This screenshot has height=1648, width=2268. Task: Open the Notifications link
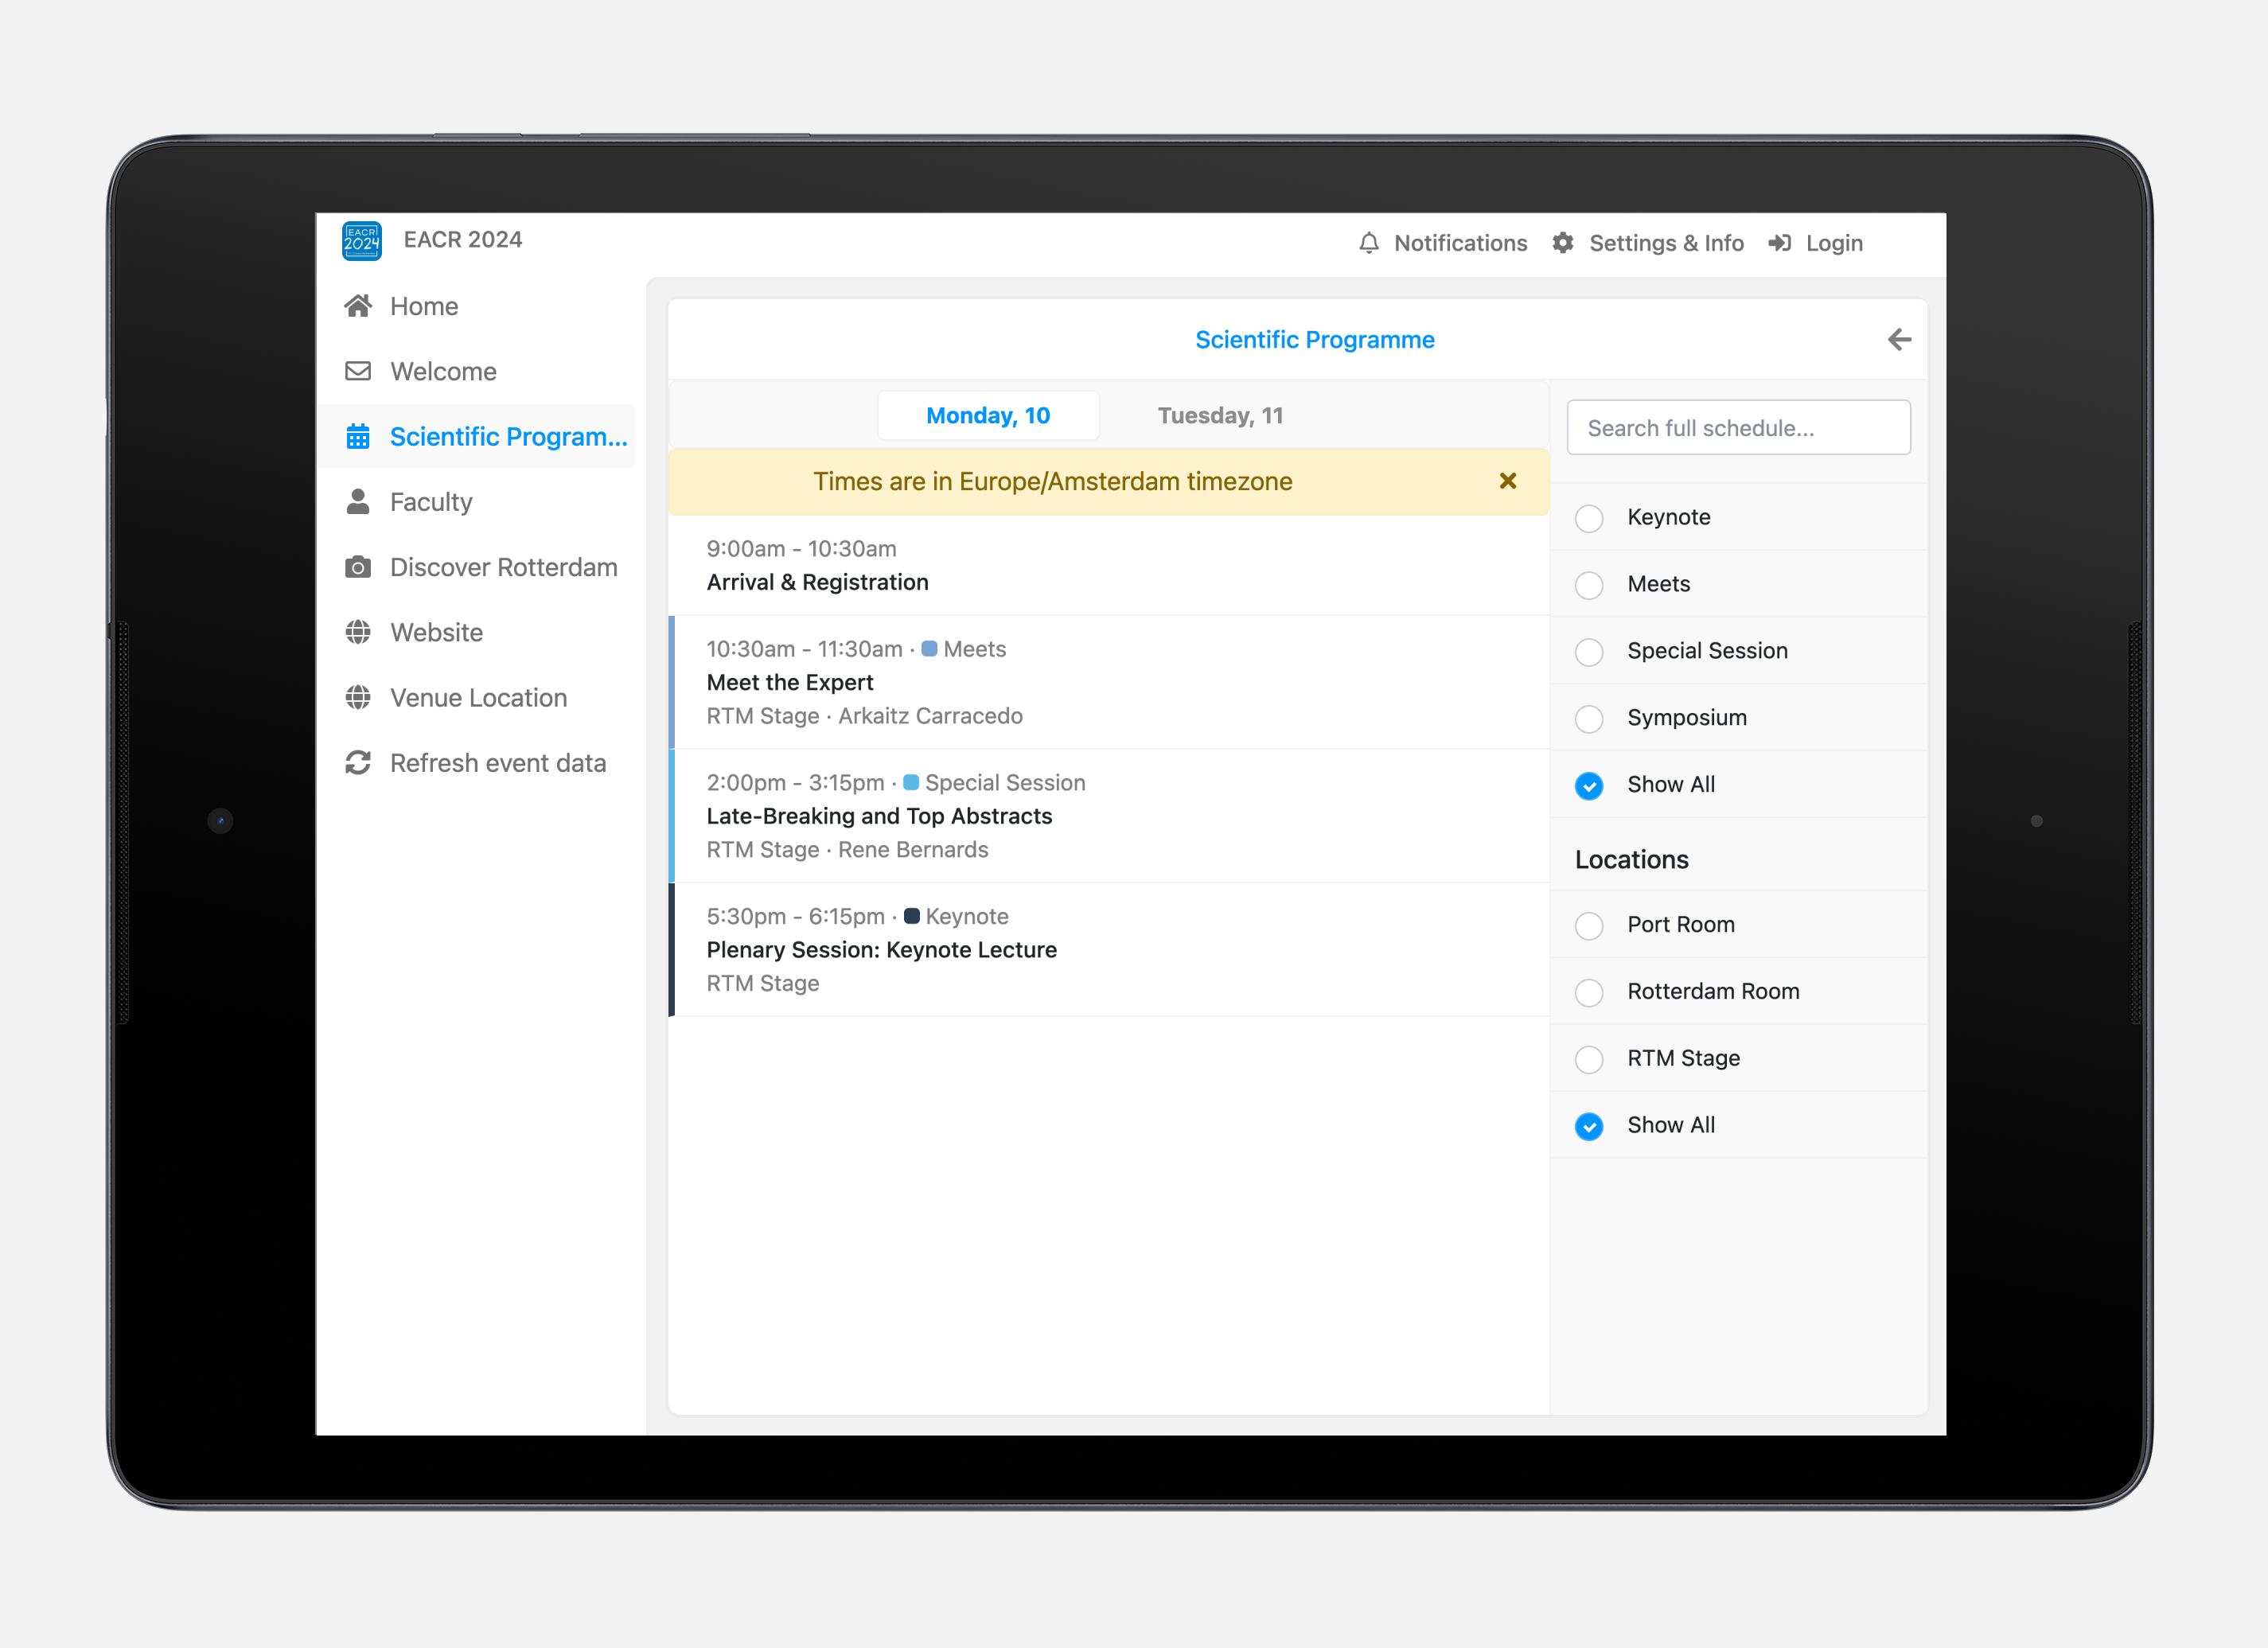coord(1443,243)
